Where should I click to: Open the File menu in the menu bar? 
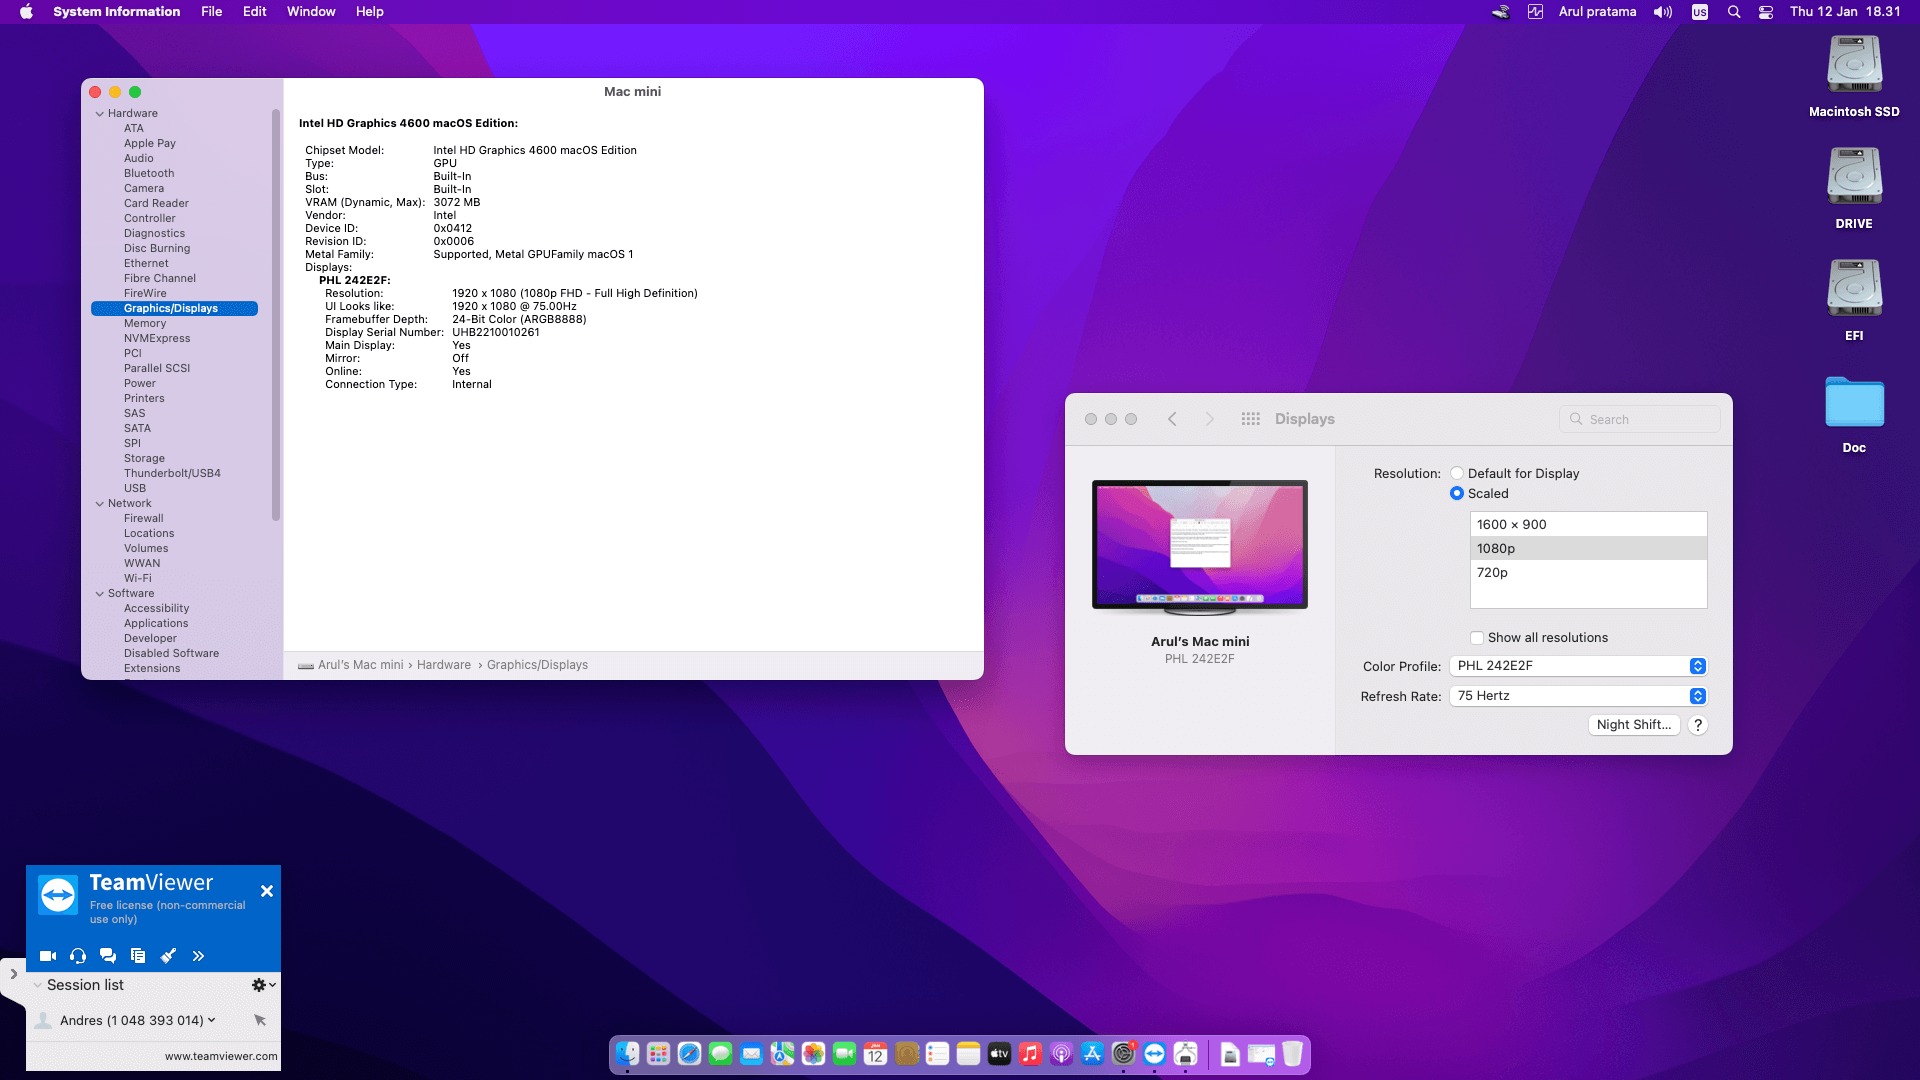pos(211,12)
